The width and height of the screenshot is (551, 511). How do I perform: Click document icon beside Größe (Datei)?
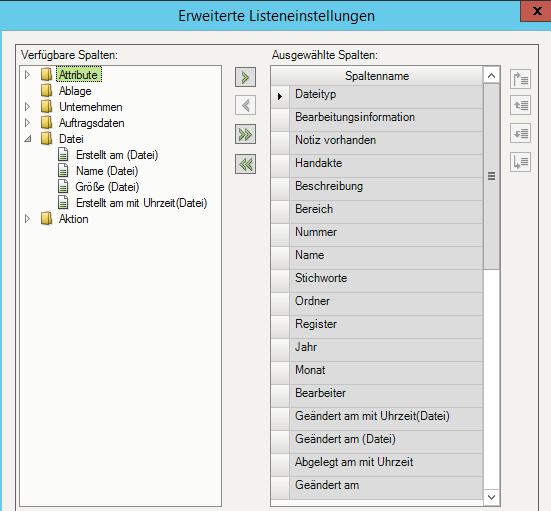(63, 187)
